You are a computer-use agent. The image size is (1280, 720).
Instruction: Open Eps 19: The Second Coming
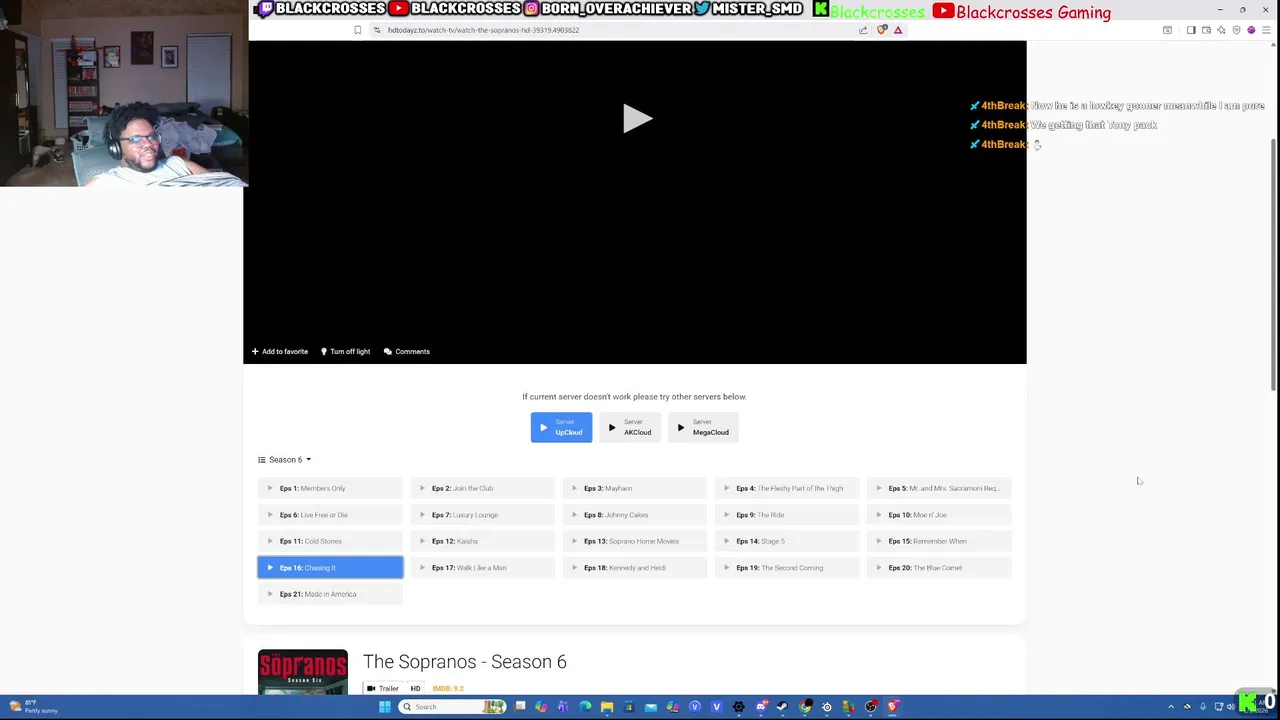coord(786,568)
